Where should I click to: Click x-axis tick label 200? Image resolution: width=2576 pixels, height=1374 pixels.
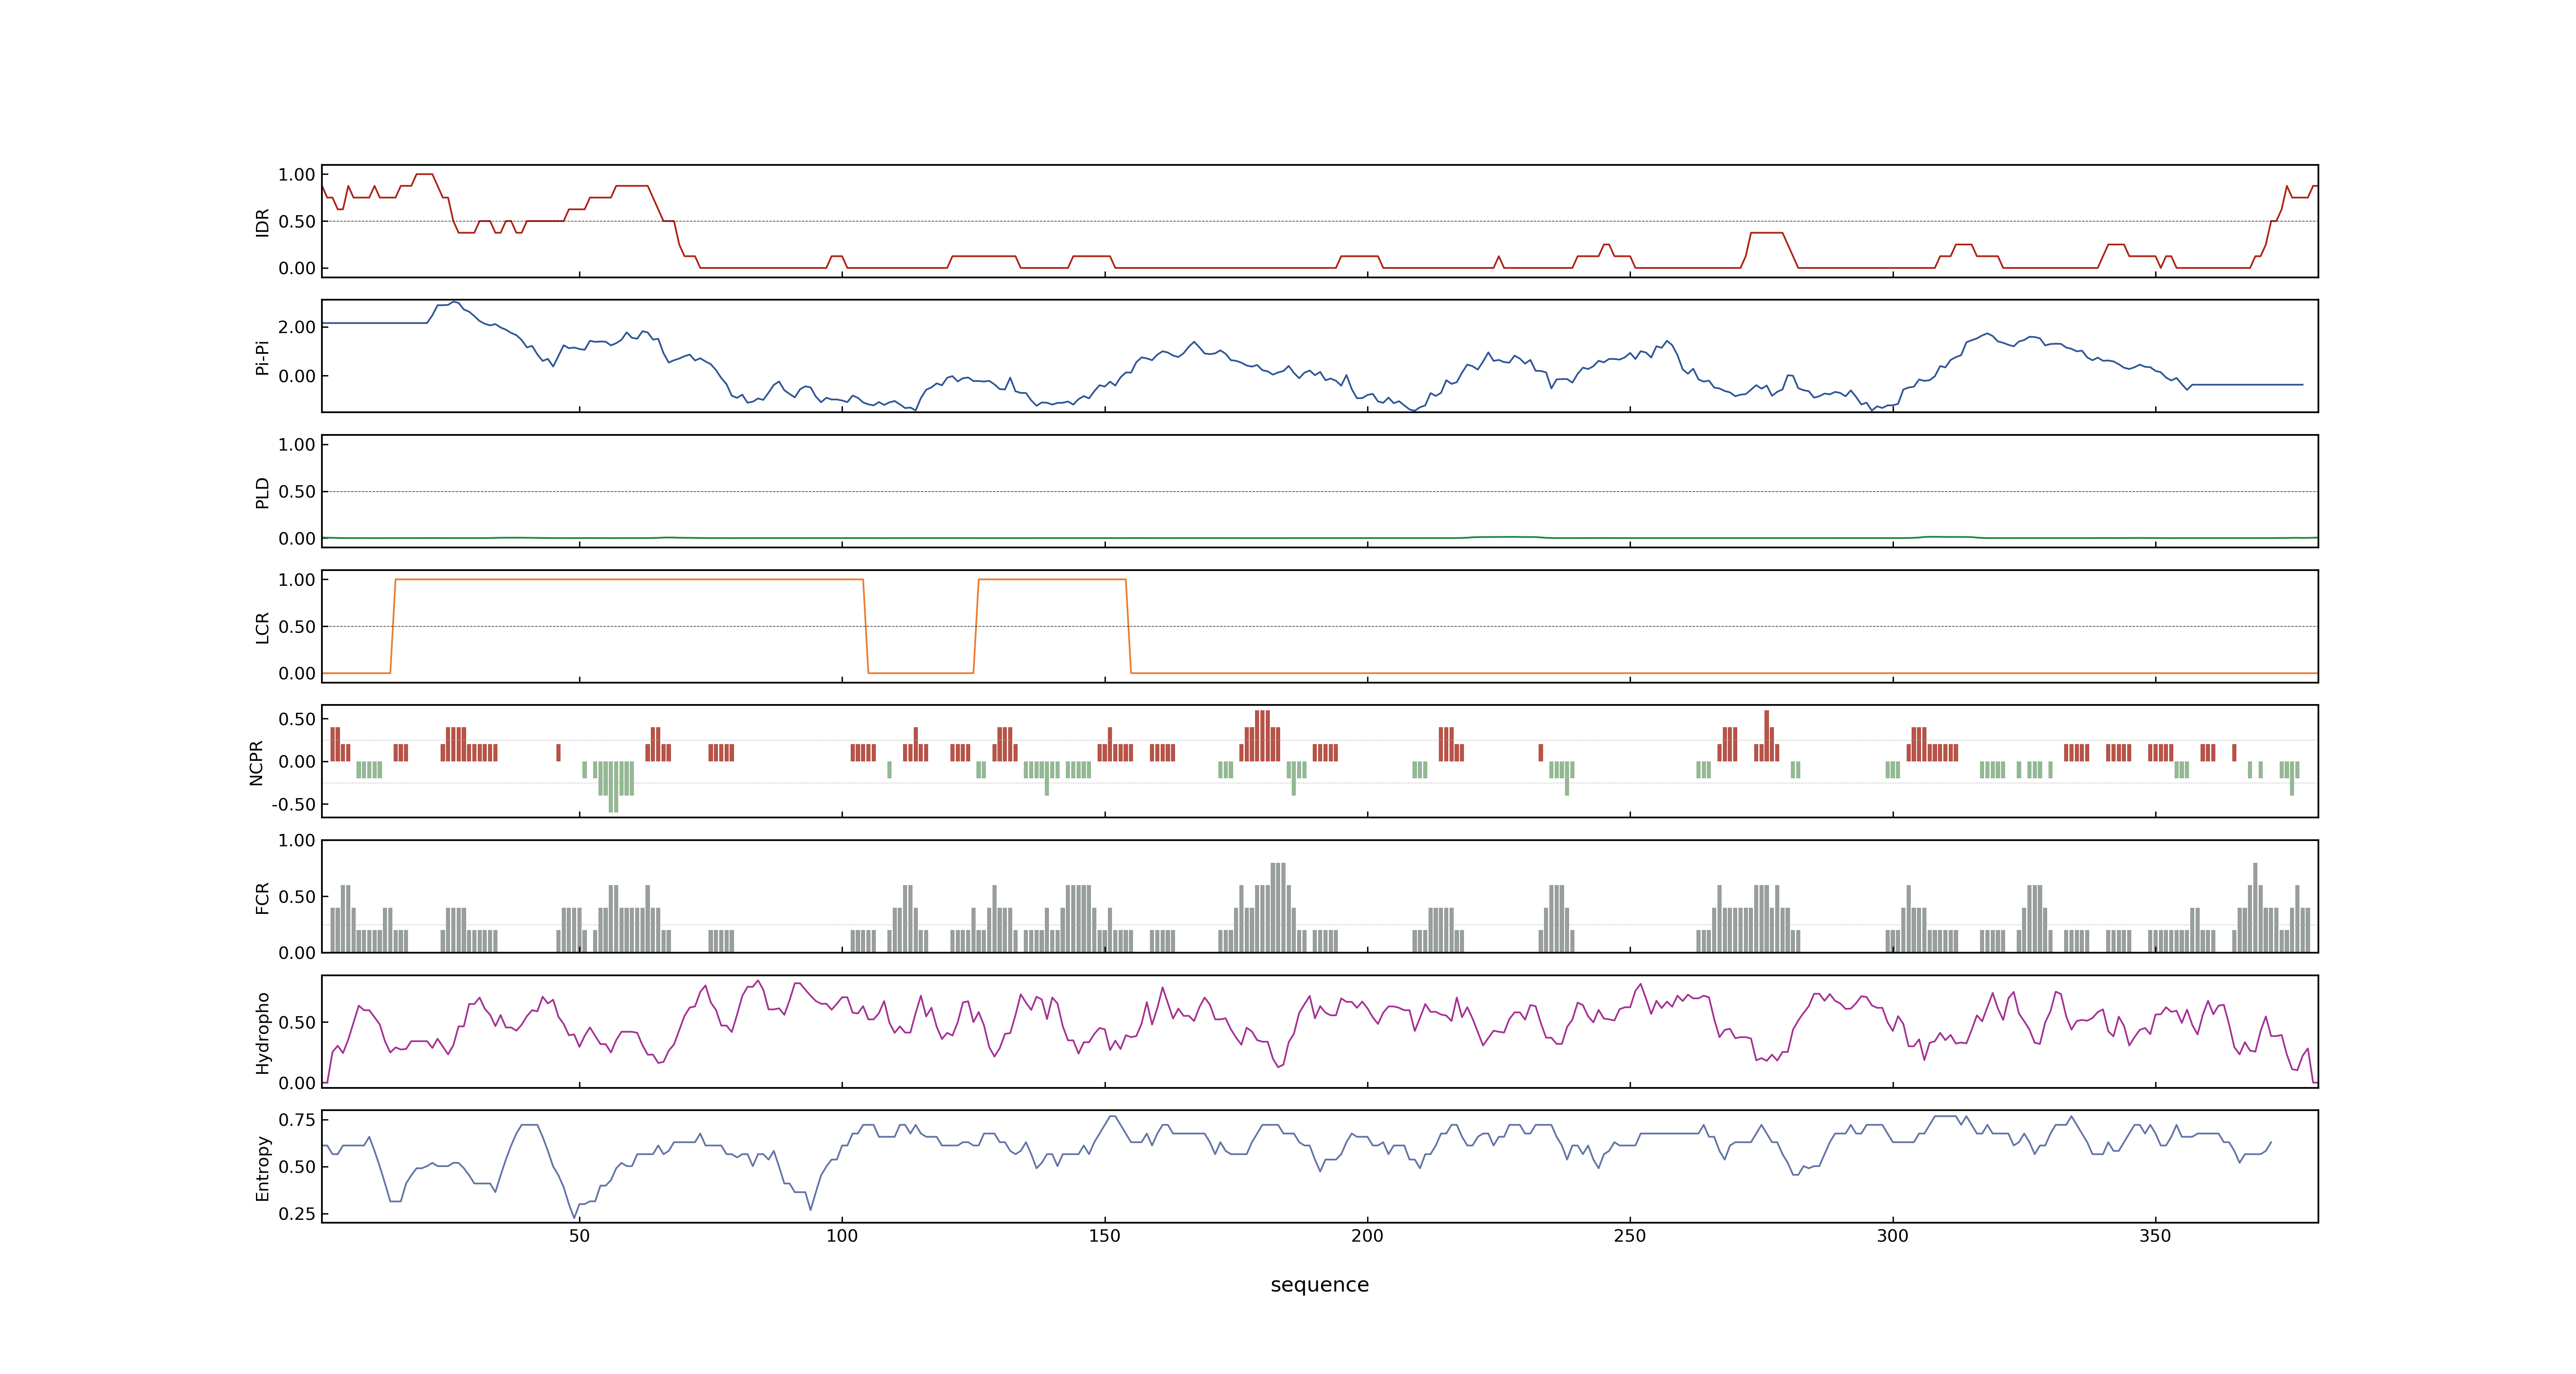(x=1367, y=1236)
